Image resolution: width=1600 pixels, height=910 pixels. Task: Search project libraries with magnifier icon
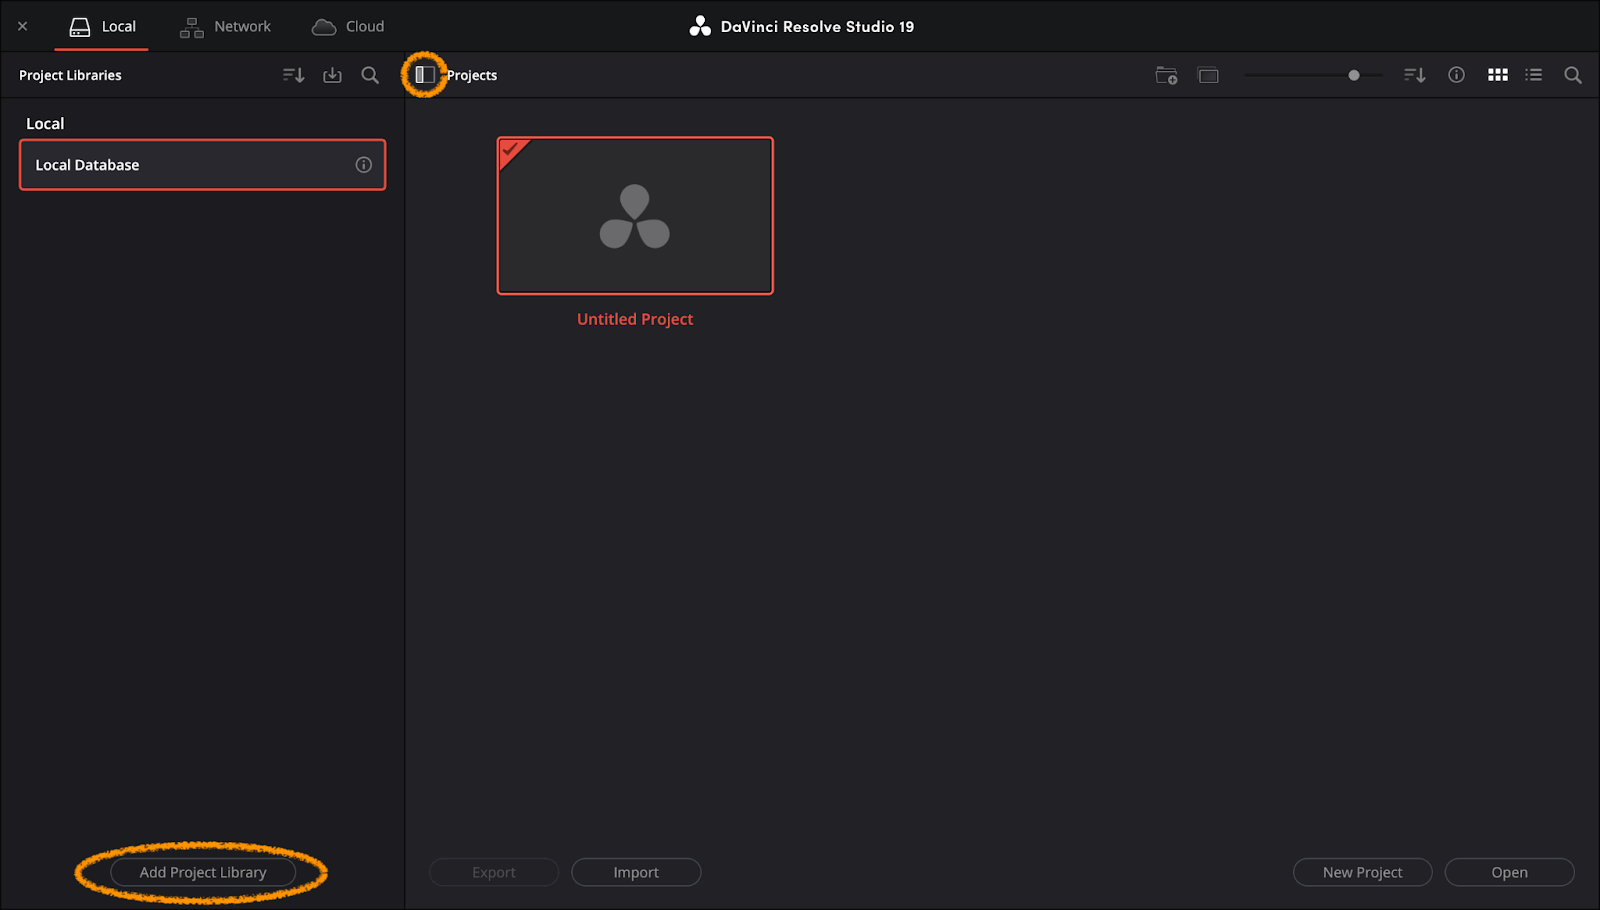click(370, 75)
